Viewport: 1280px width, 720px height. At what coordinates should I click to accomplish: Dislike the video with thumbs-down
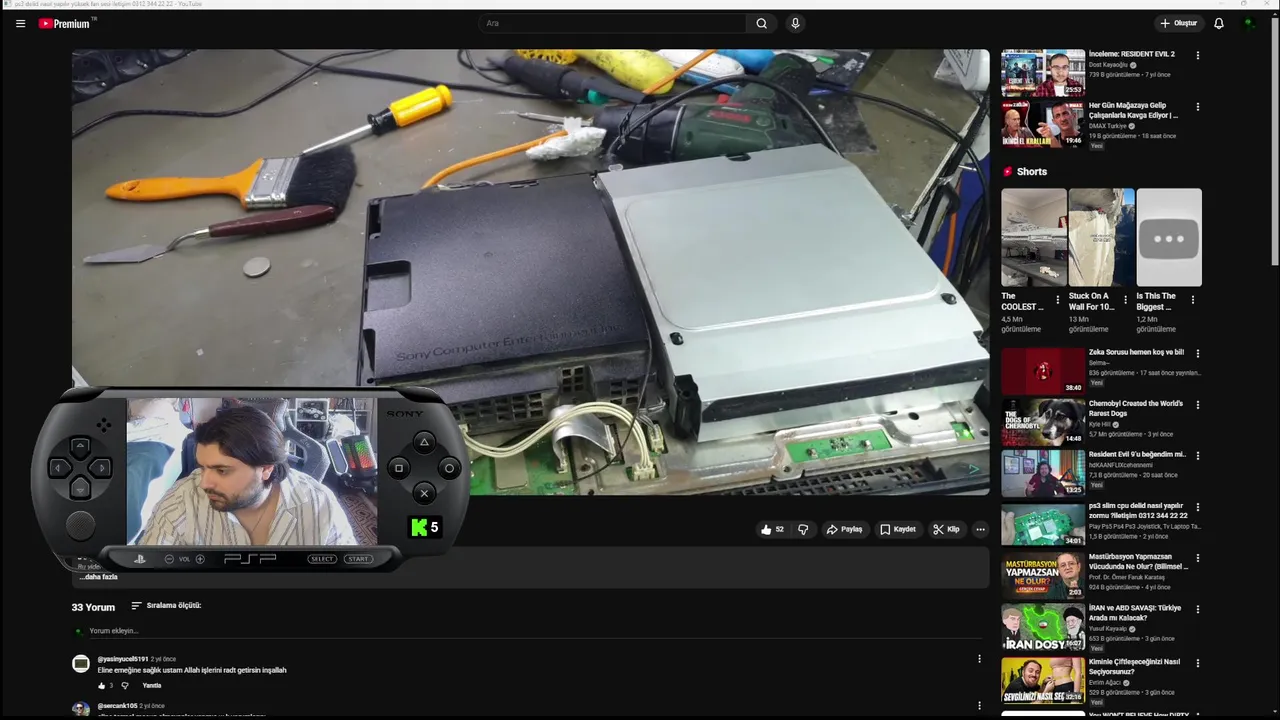pos(803,529)
